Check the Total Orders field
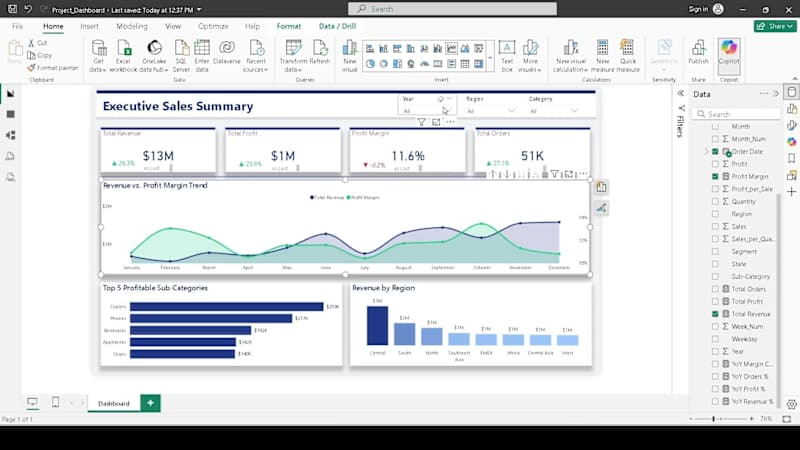This screenshot has height=450, width=800. [715, 289]
